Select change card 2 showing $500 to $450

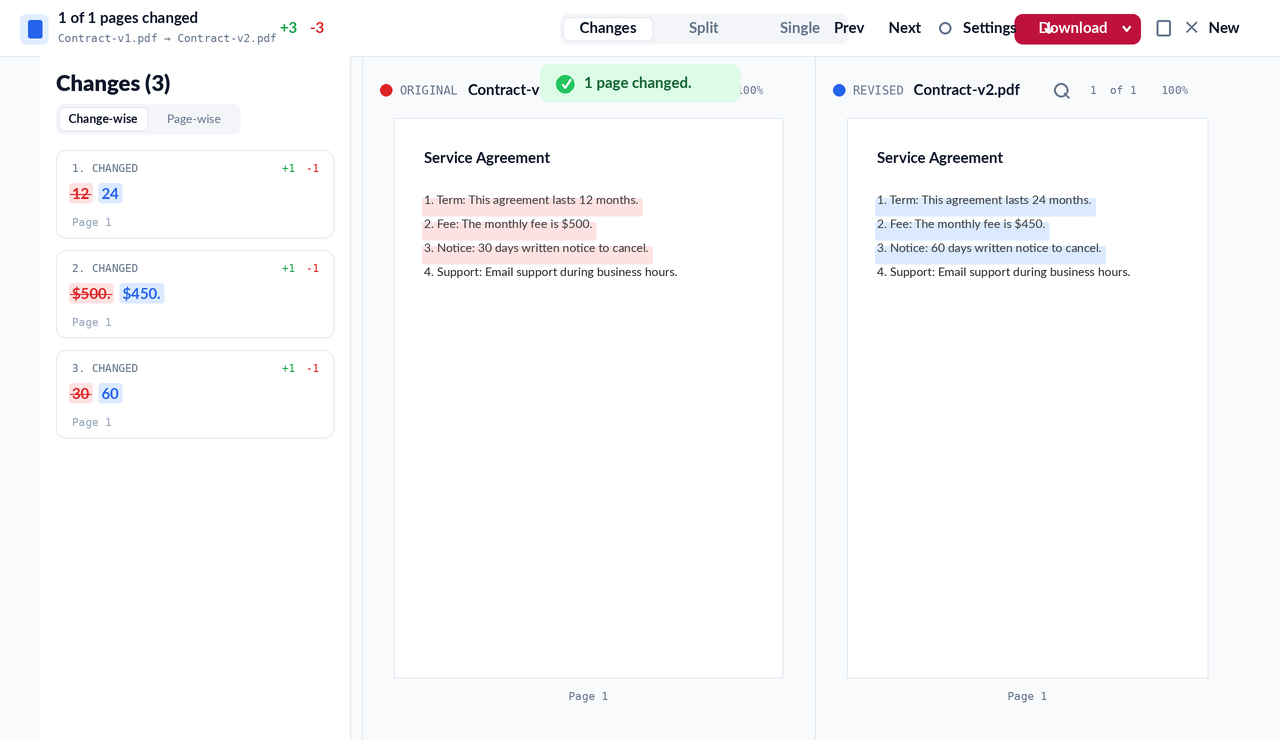tap(195, 294)
